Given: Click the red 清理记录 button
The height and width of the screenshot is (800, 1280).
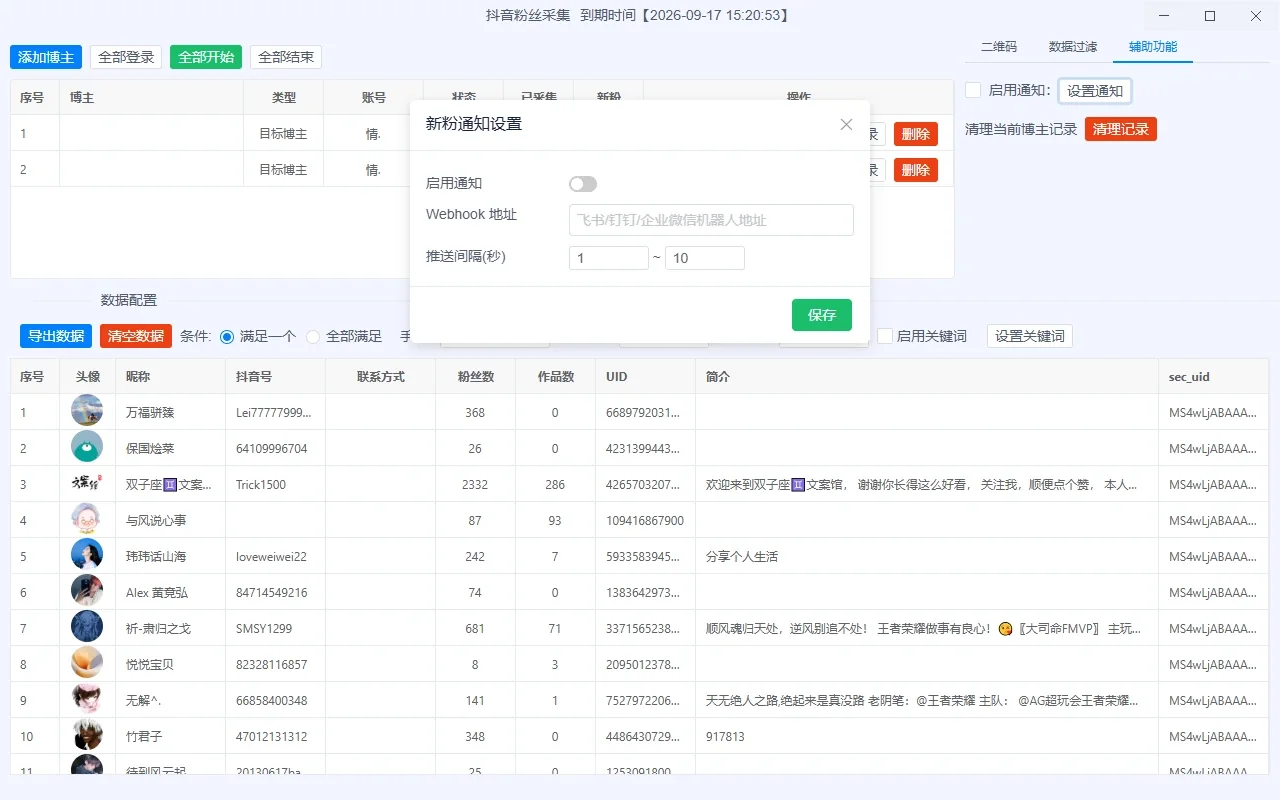Looking at the screenshot, I should click(x=1121, y=129).
